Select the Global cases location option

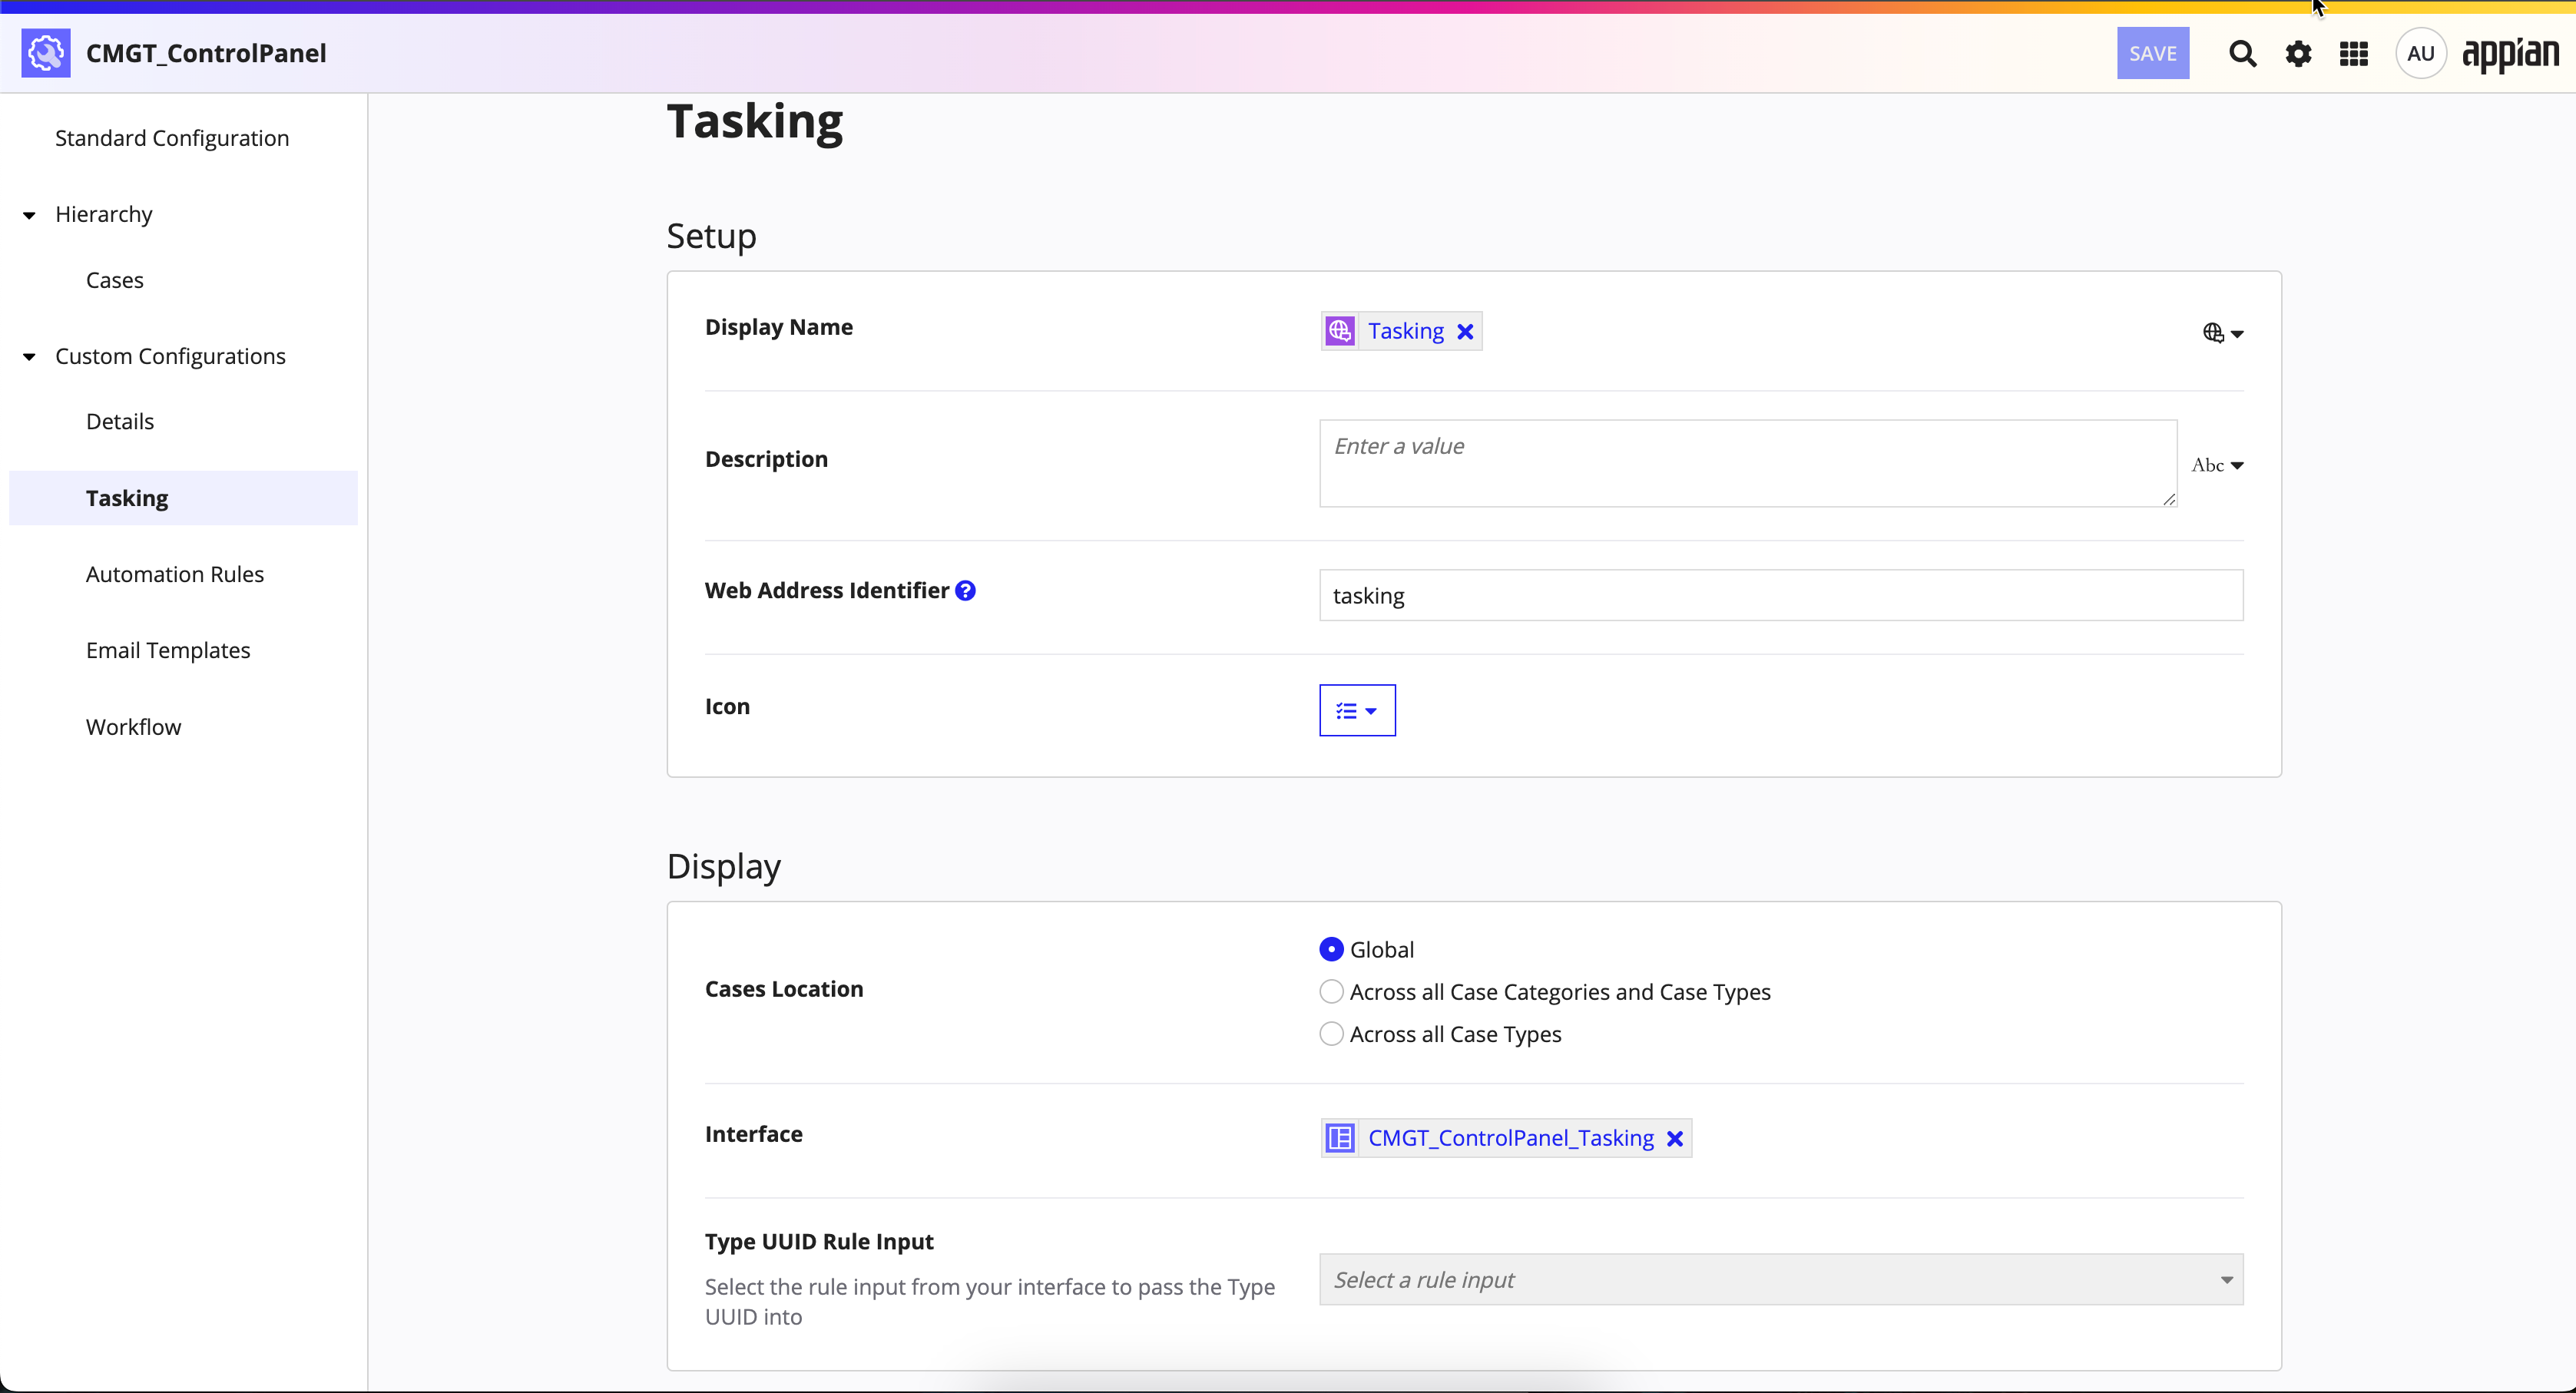pyautogui.click(x=1331, y=949)
